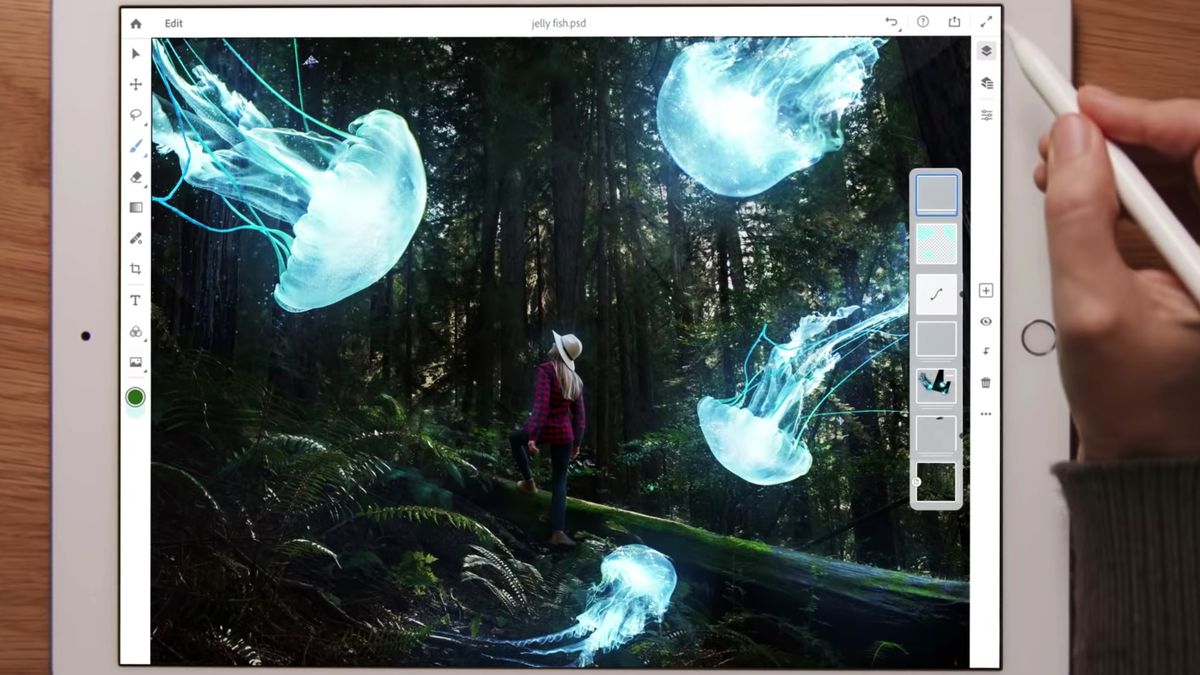
Task: Choose the Lasso selection tool
Action: tap(135, 115)
